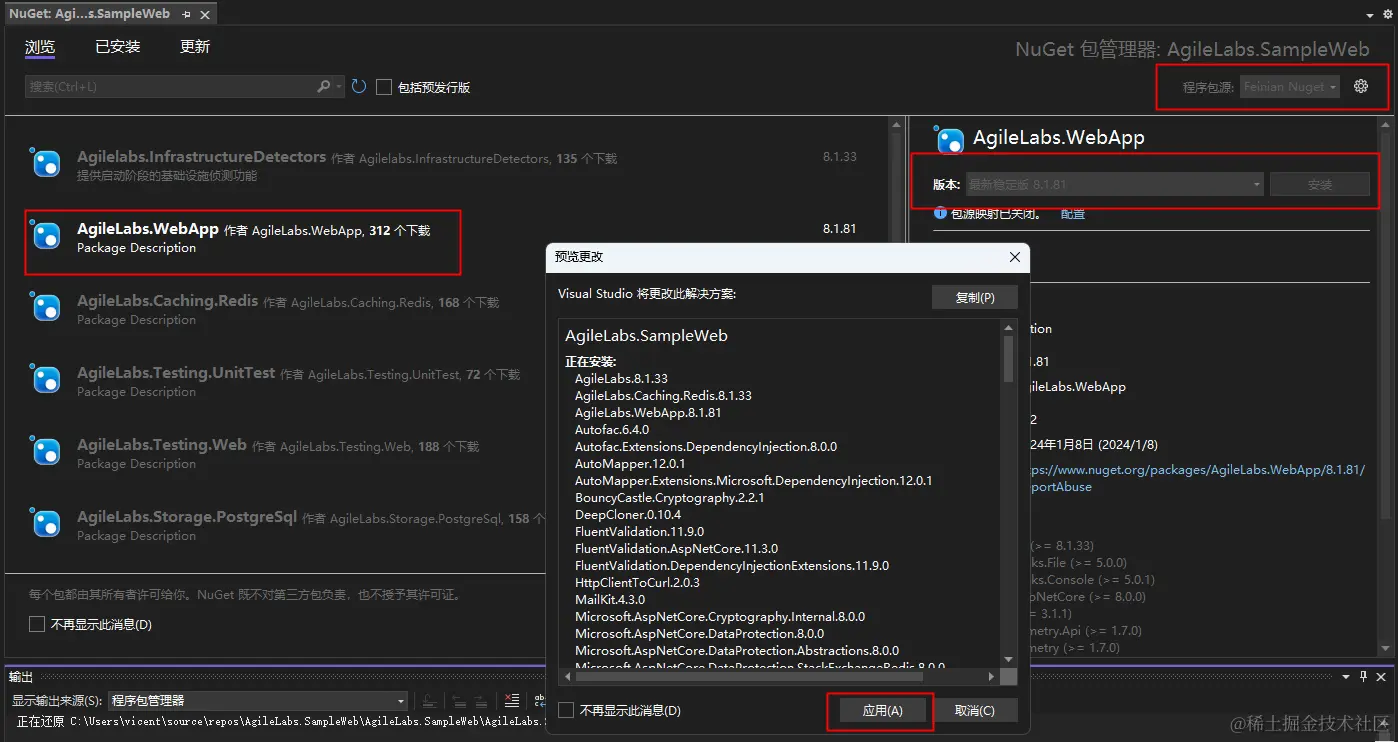Screen dimensions: 1398x742
Task: Click the AgileLabs.WebApp package icon in list
Action: click(x=46, y=235)
